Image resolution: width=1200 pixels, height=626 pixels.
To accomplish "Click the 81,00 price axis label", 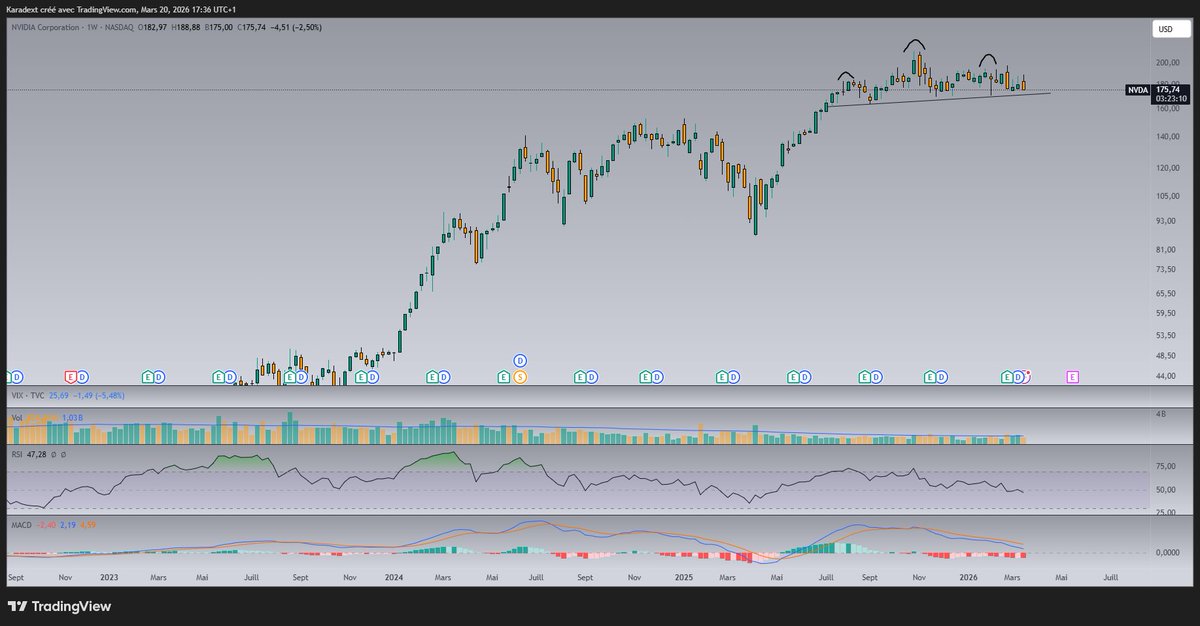I will 1164,249.
